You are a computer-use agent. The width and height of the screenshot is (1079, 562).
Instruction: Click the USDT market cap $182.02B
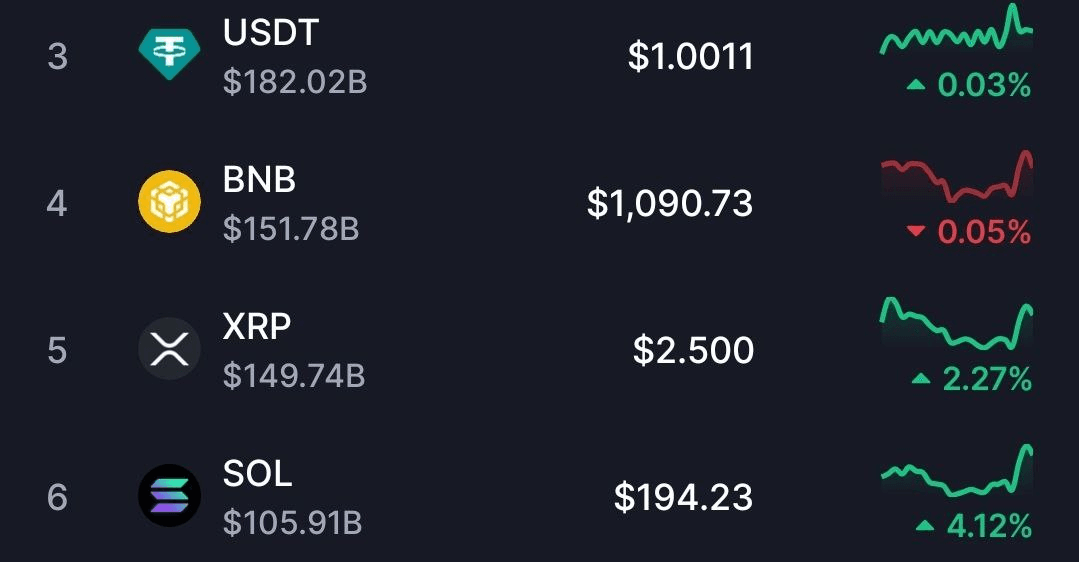[295, 82]
